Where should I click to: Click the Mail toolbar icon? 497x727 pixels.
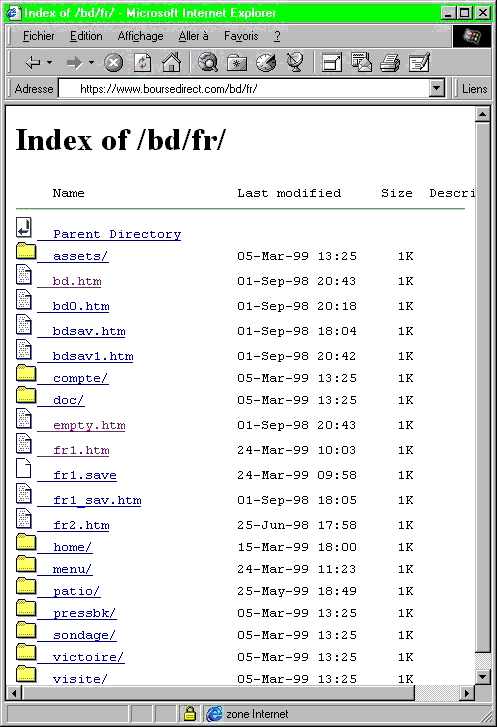(361, 62)
